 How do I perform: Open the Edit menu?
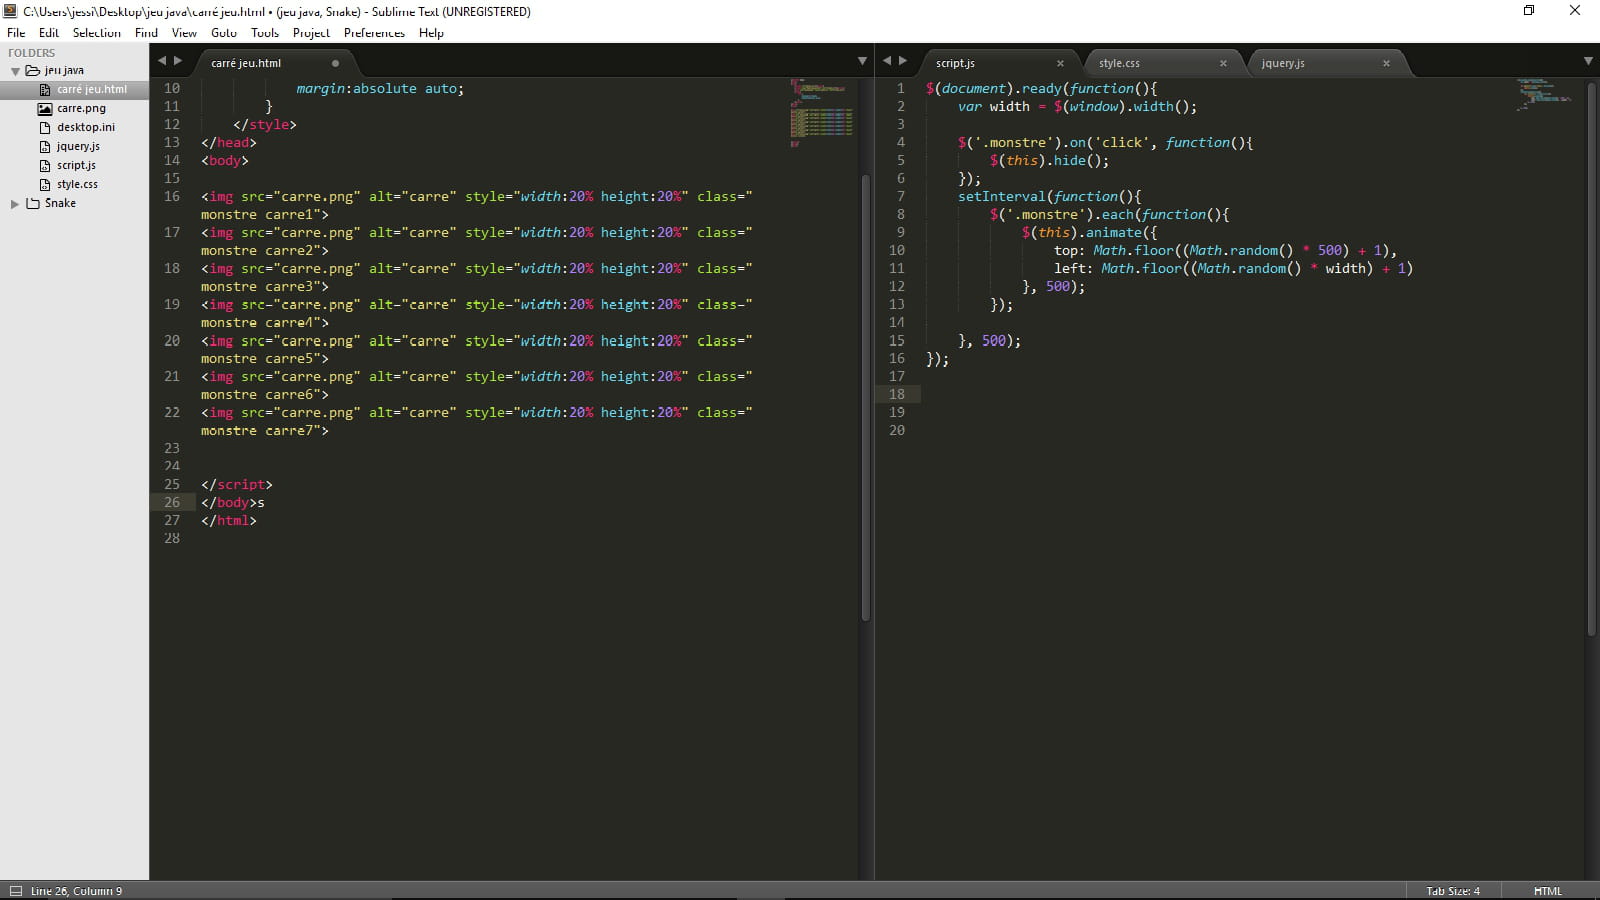point(49,32)
